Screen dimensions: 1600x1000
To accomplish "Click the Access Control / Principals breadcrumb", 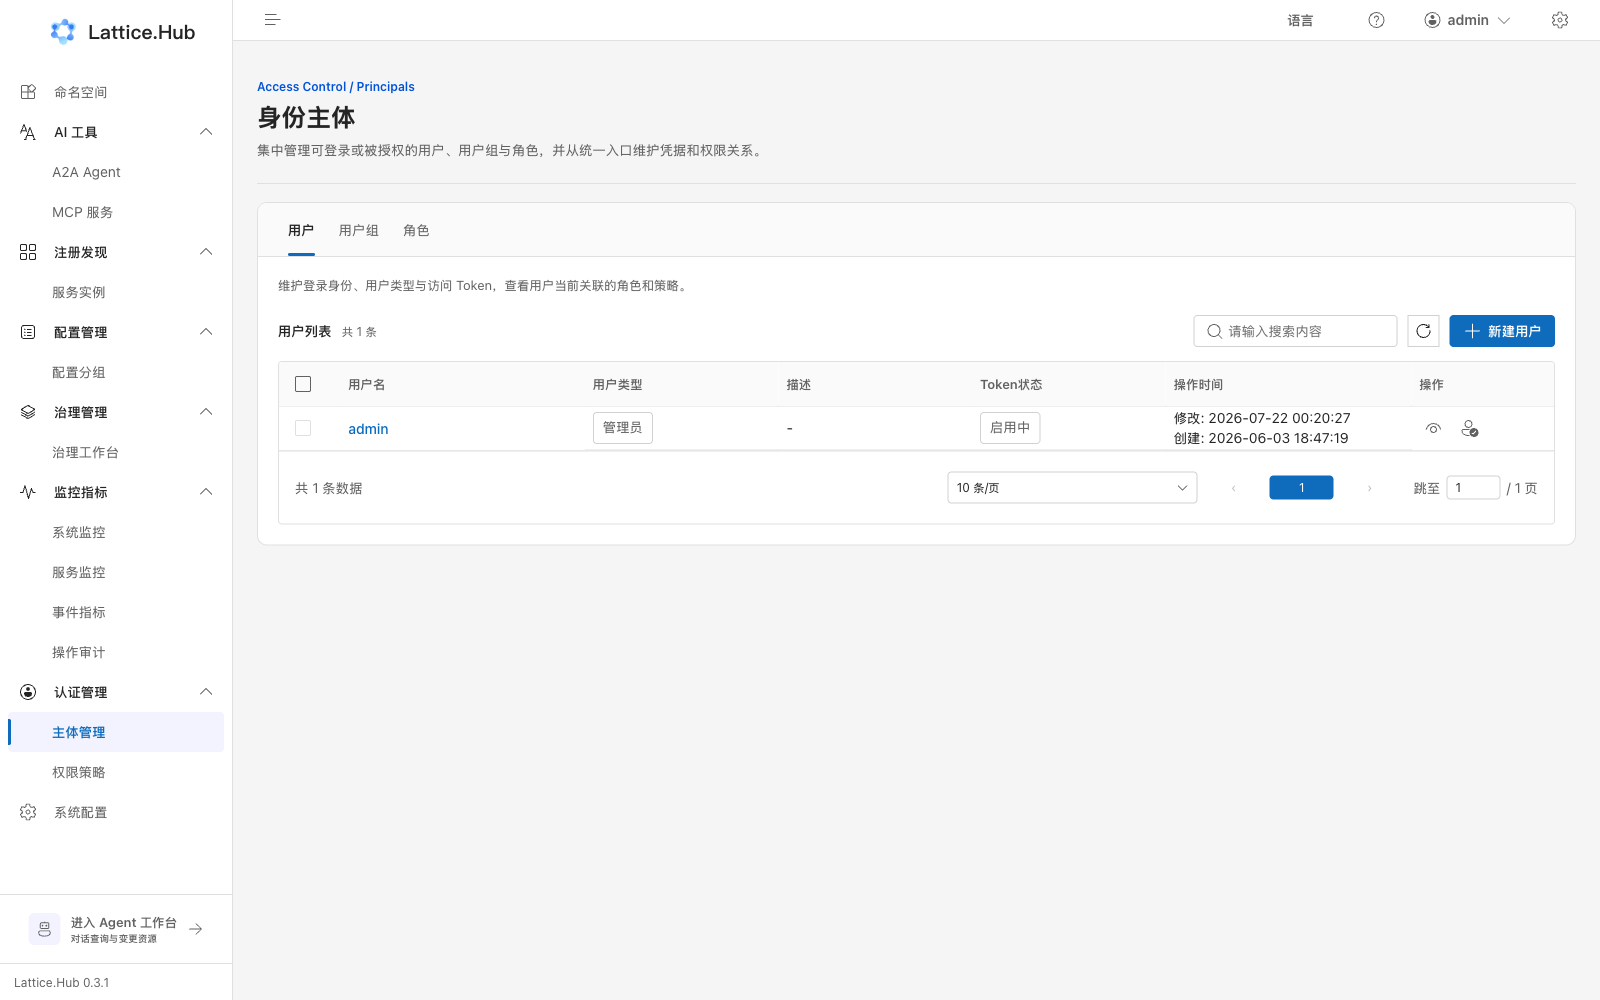I will pos(336,87).
